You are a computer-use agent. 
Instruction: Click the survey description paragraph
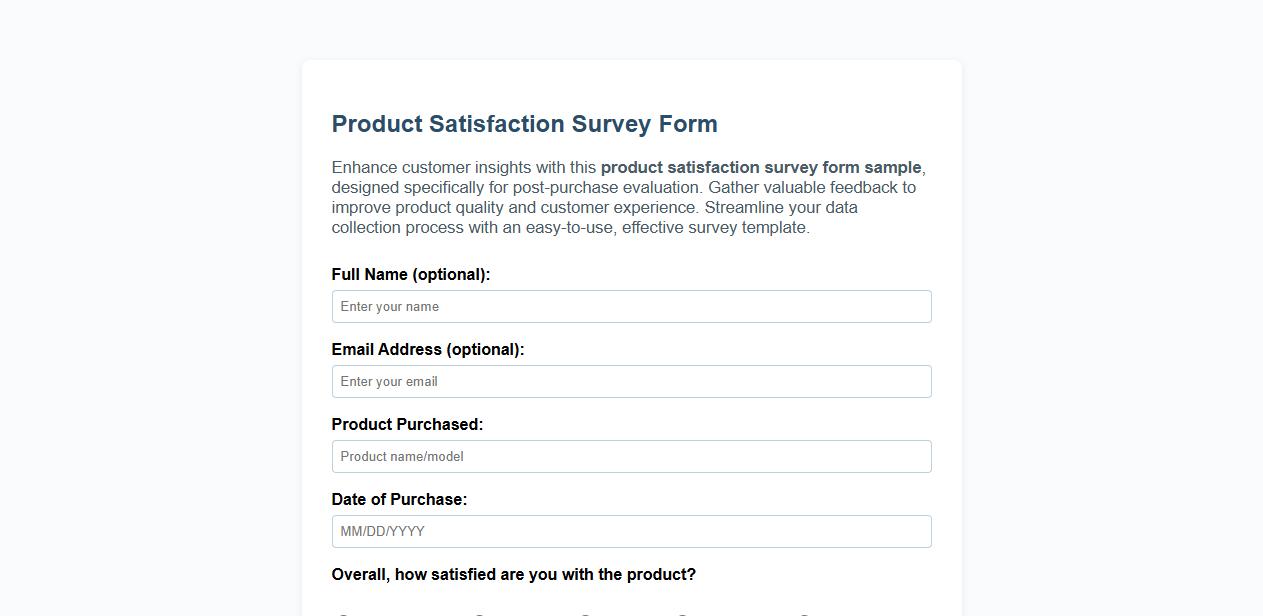point(626,197)
